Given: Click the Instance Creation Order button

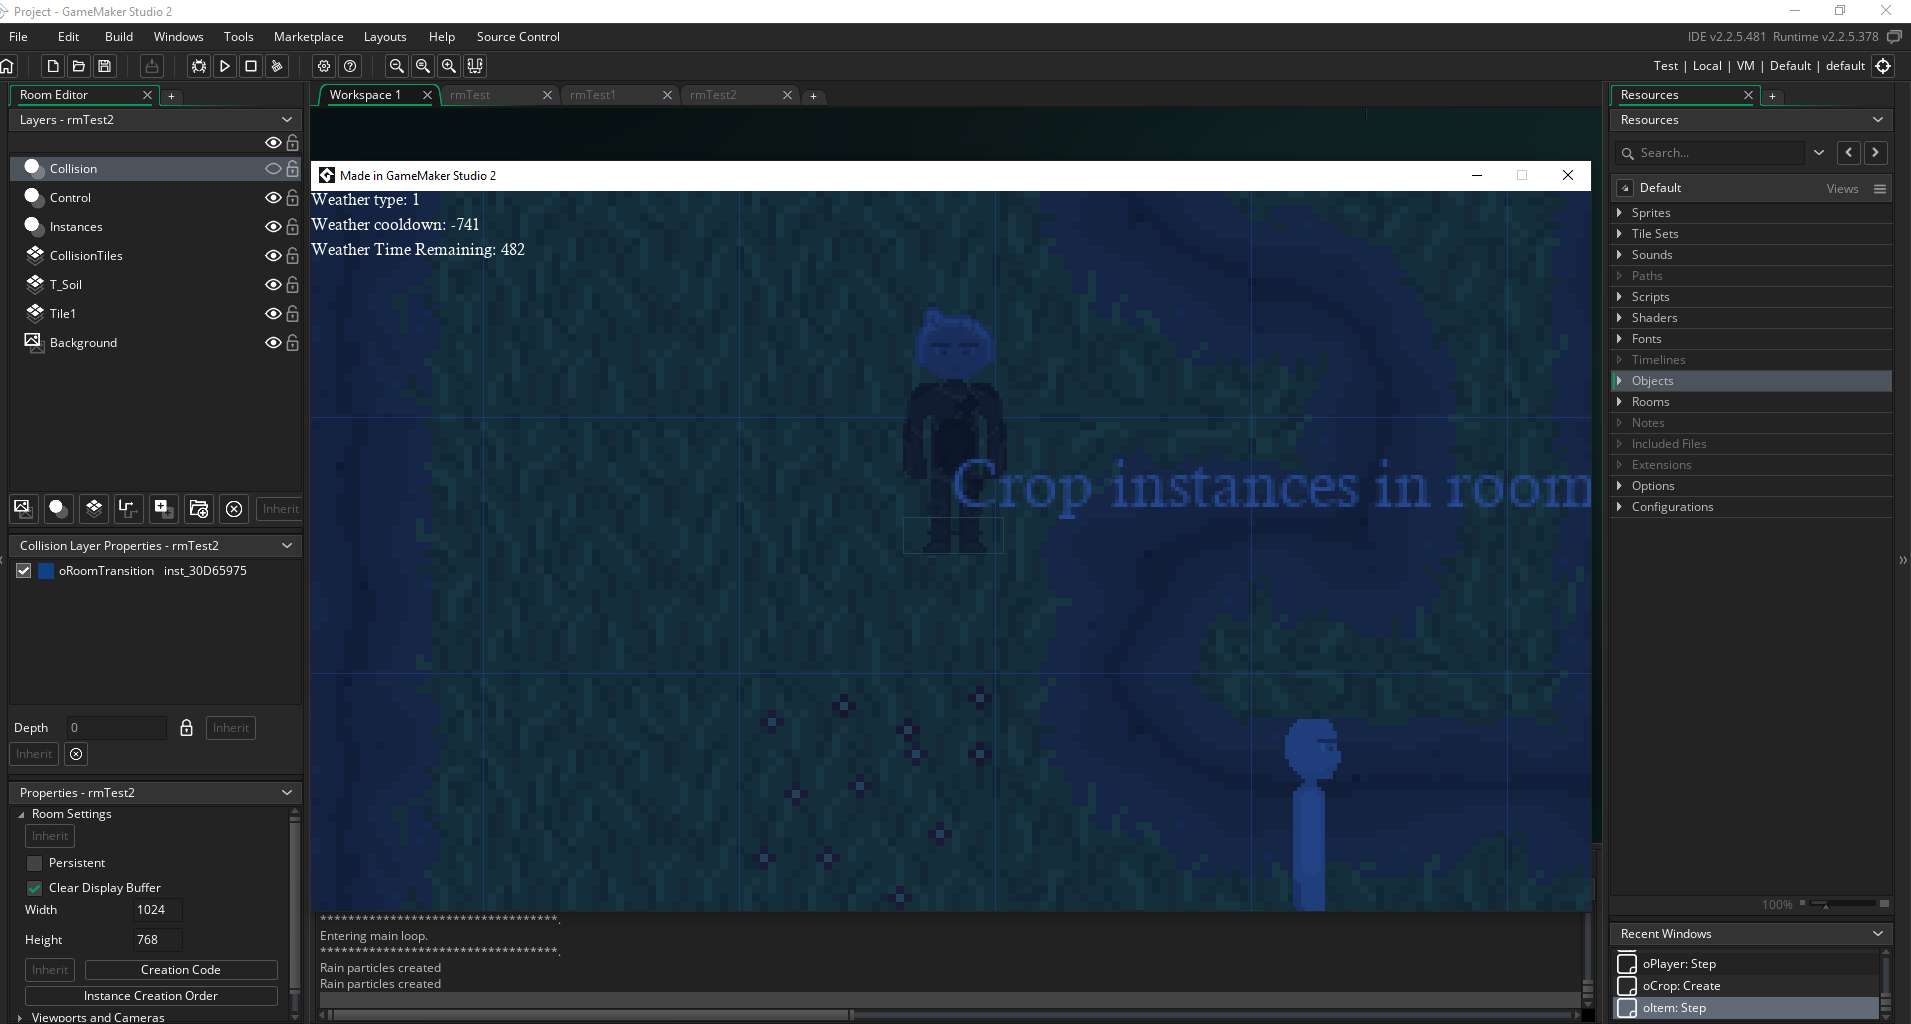Looking at the screenshot, I should click(x=151, y=996).
